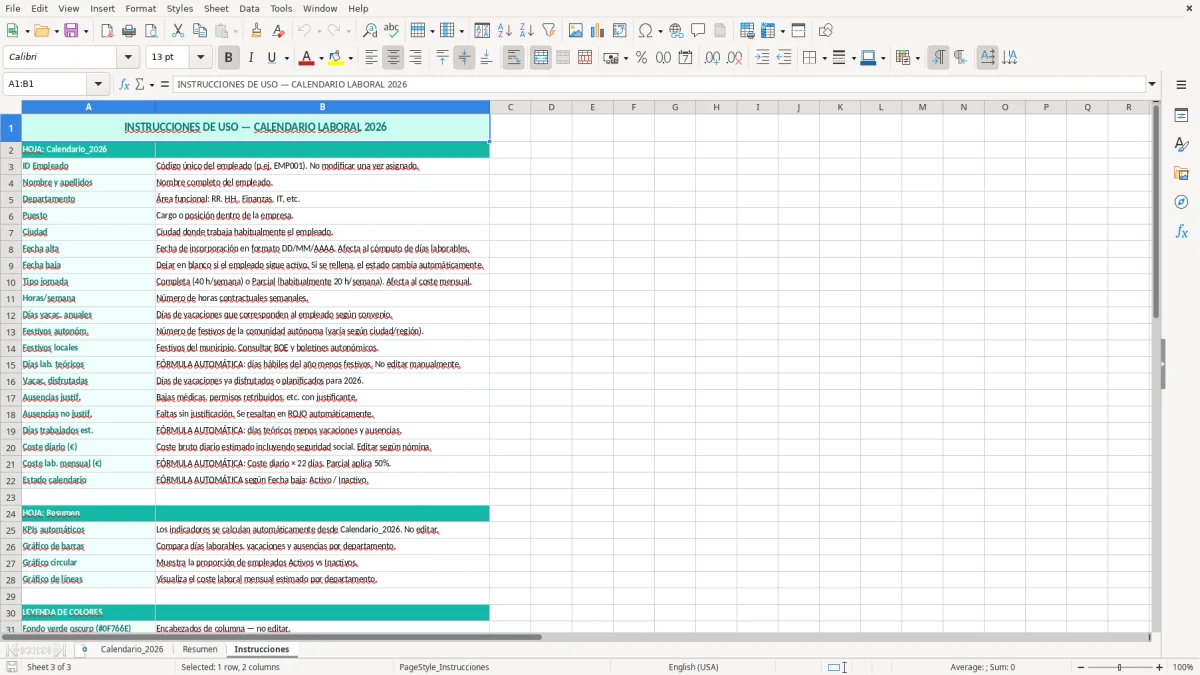The image size is (1200, 675).
Task: Expand the formula bar arrow
Action: point(1152,84)
